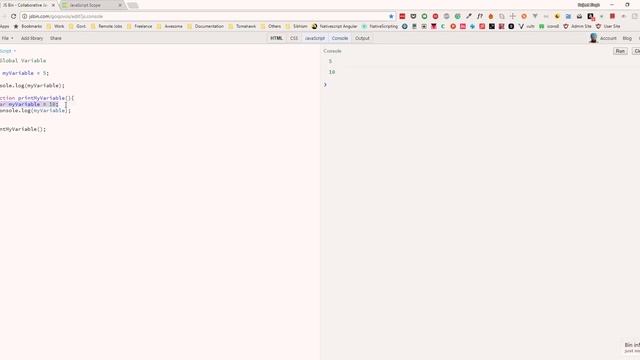Open the Sikhism bookmarks folder
Screen dimensions: 640x360
tap(296, 26)
